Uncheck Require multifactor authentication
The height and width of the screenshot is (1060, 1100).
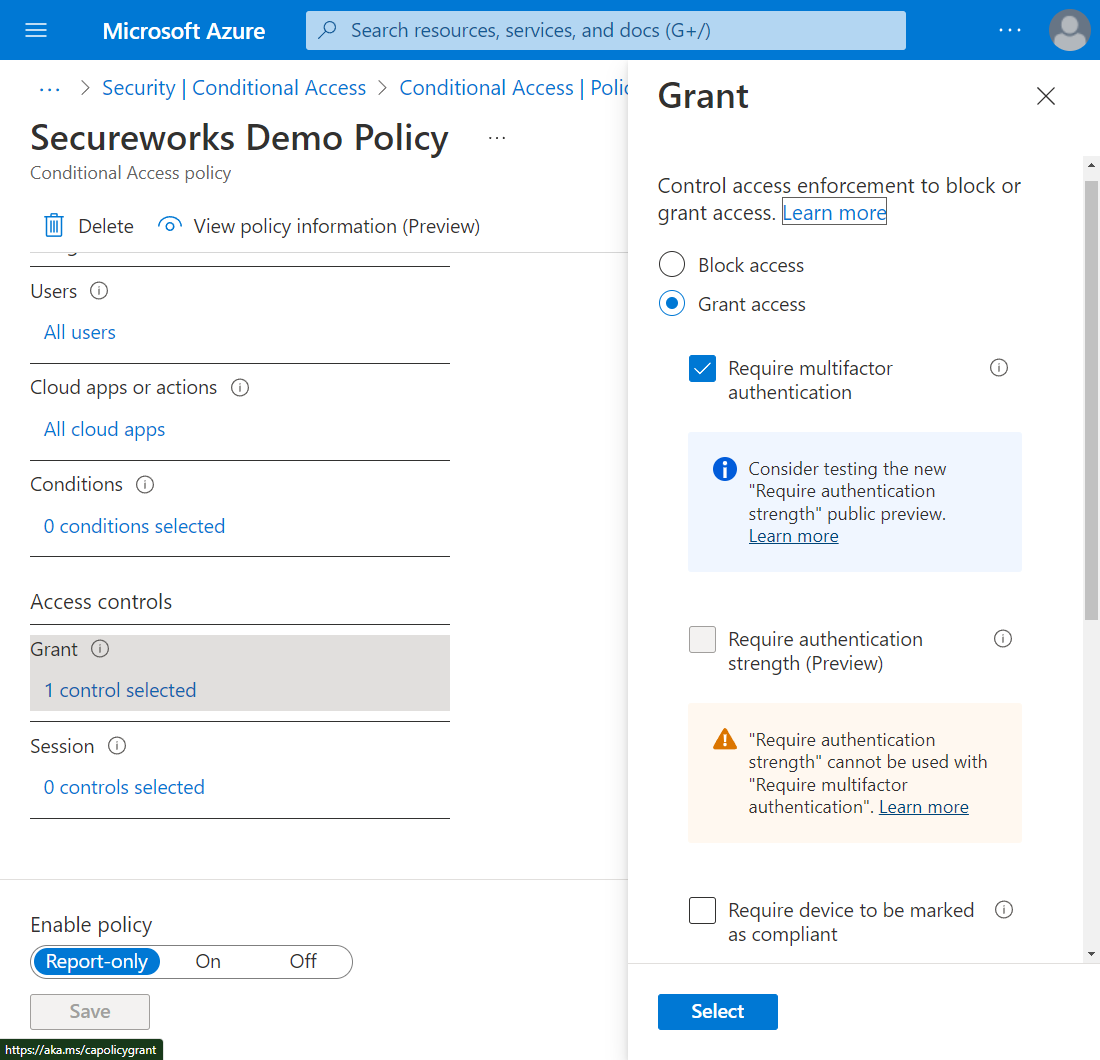point(702,368)
